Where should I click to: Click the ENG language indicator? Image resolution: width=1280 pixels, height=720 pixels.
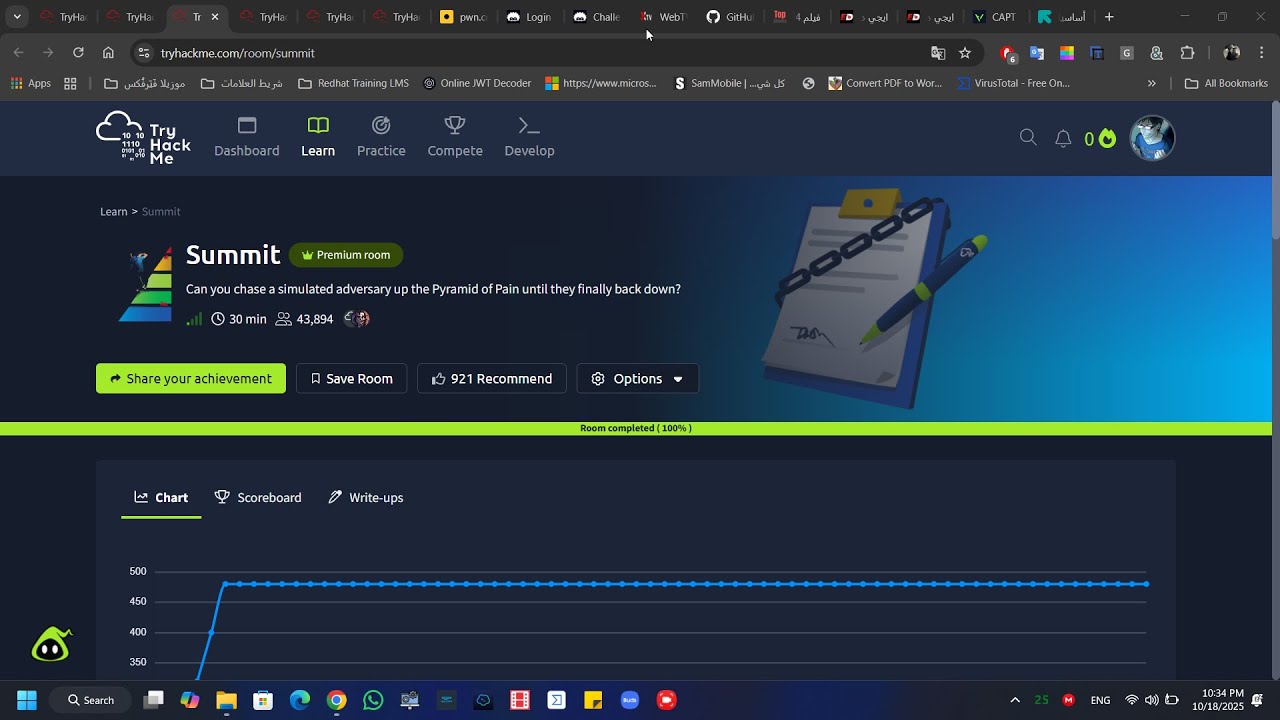click(1100, 700)
